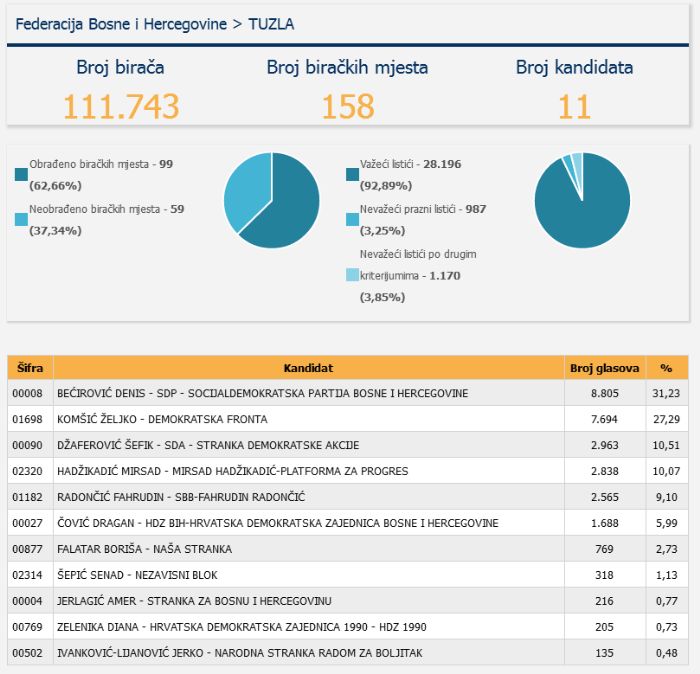
Task: Click the Federacija Bosne i Hercegovine breadcrumb link
Action: pyautogui.click(x=121, y=24)
